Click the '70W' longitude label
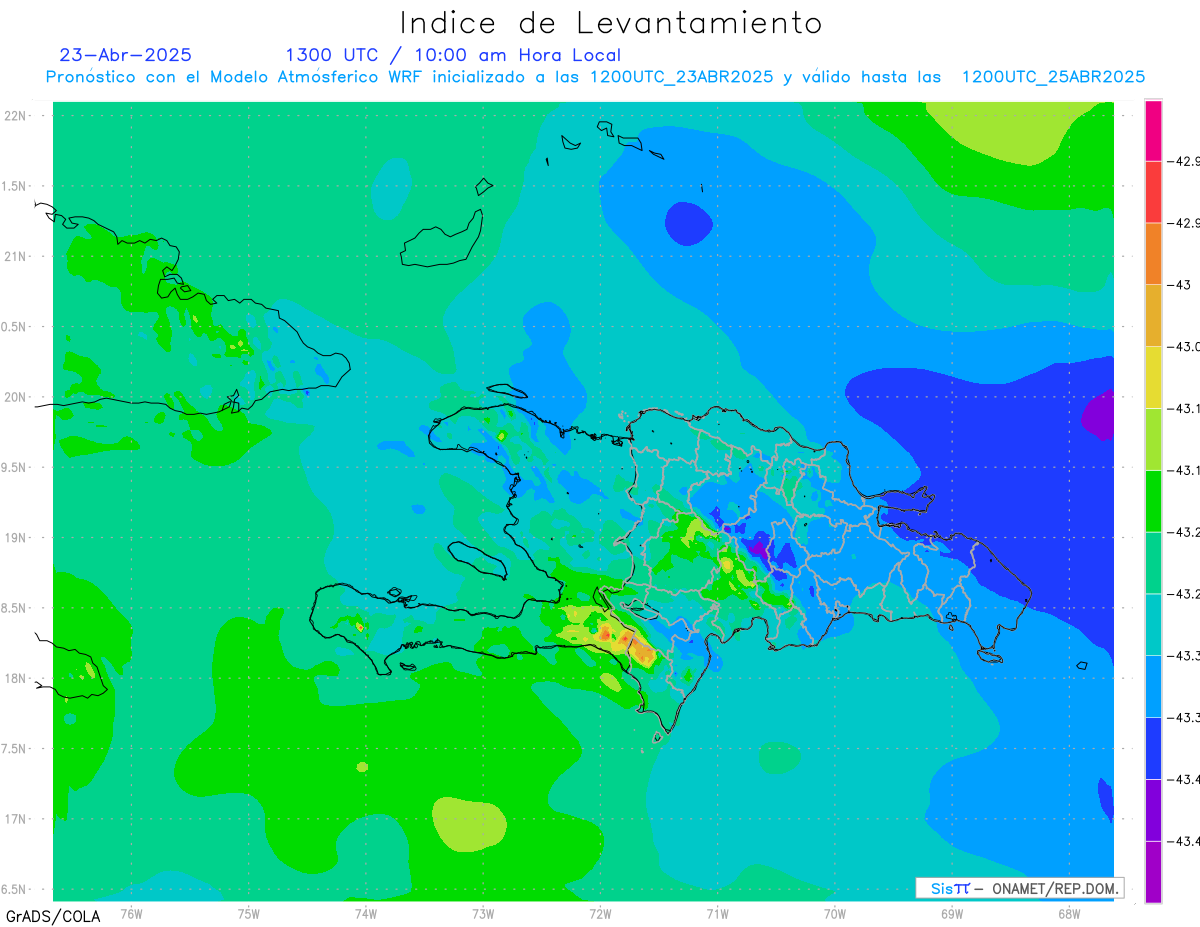1200x927 pixels. tap(835, 913)
